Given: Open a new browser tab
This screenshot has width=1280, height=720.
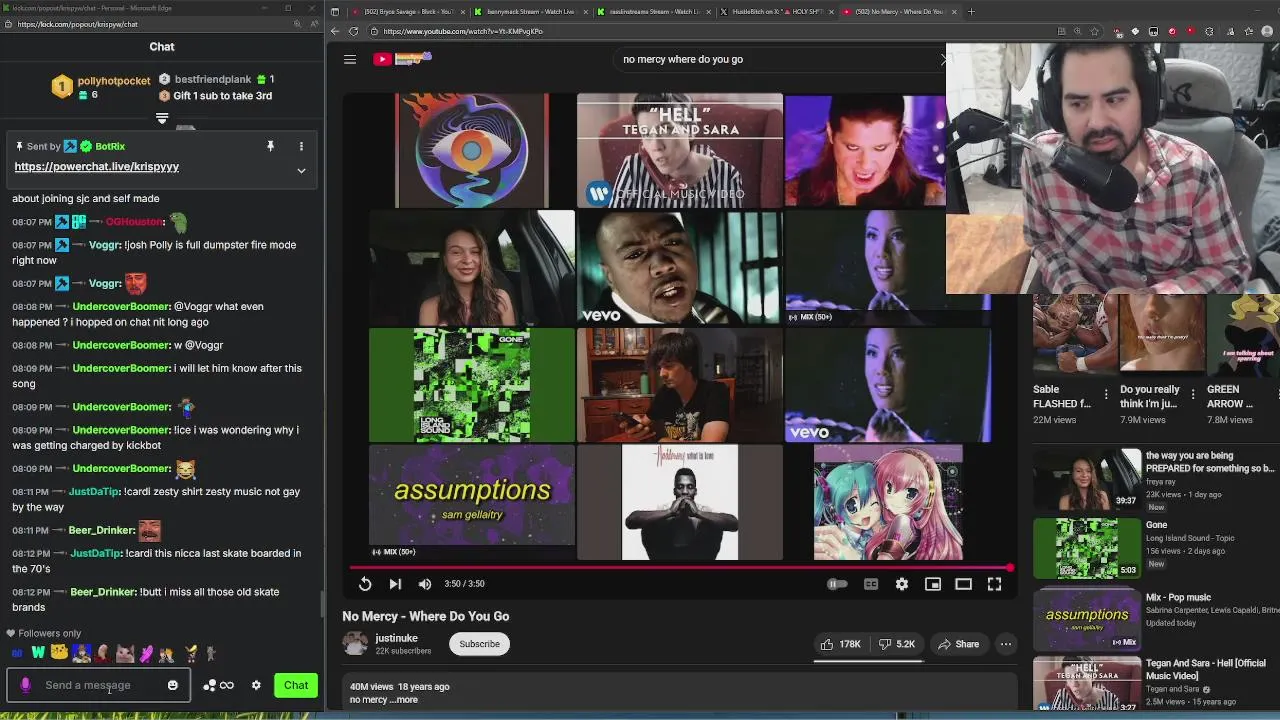Looking at the screenshot, I should (971, 12).
